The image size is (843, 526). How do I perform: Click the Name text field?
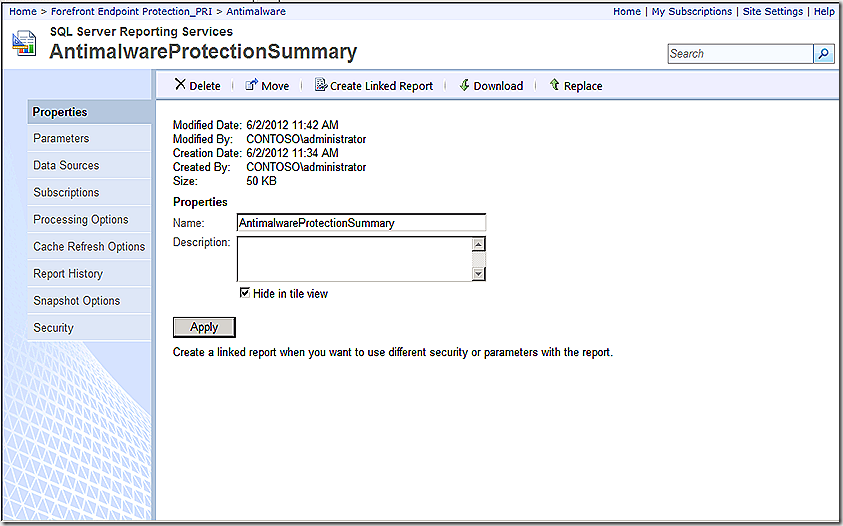[x=361, y=223]
